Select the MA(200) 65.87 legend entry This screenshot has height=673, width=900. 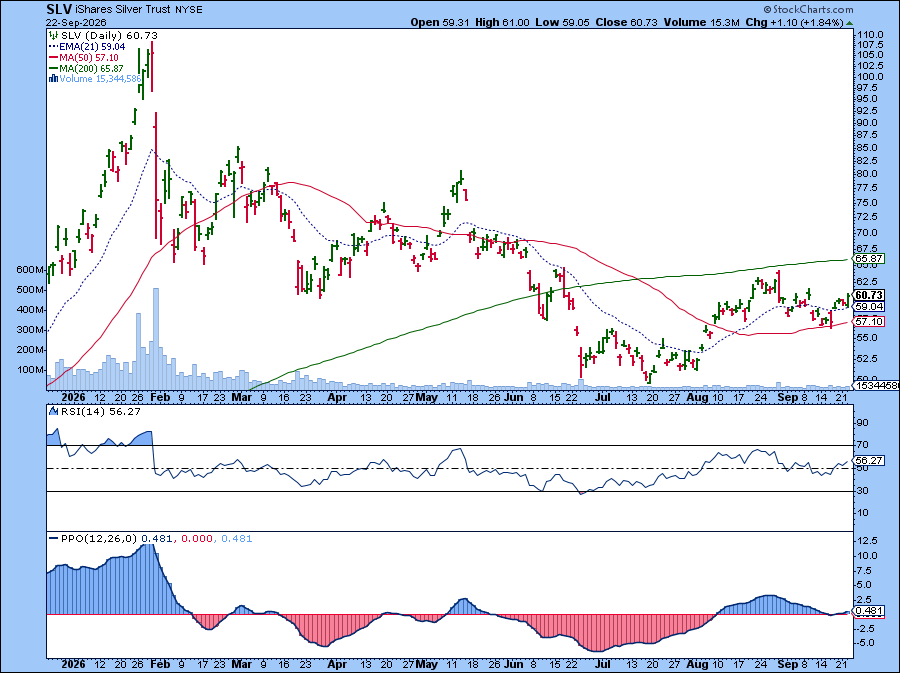[91, 68]
